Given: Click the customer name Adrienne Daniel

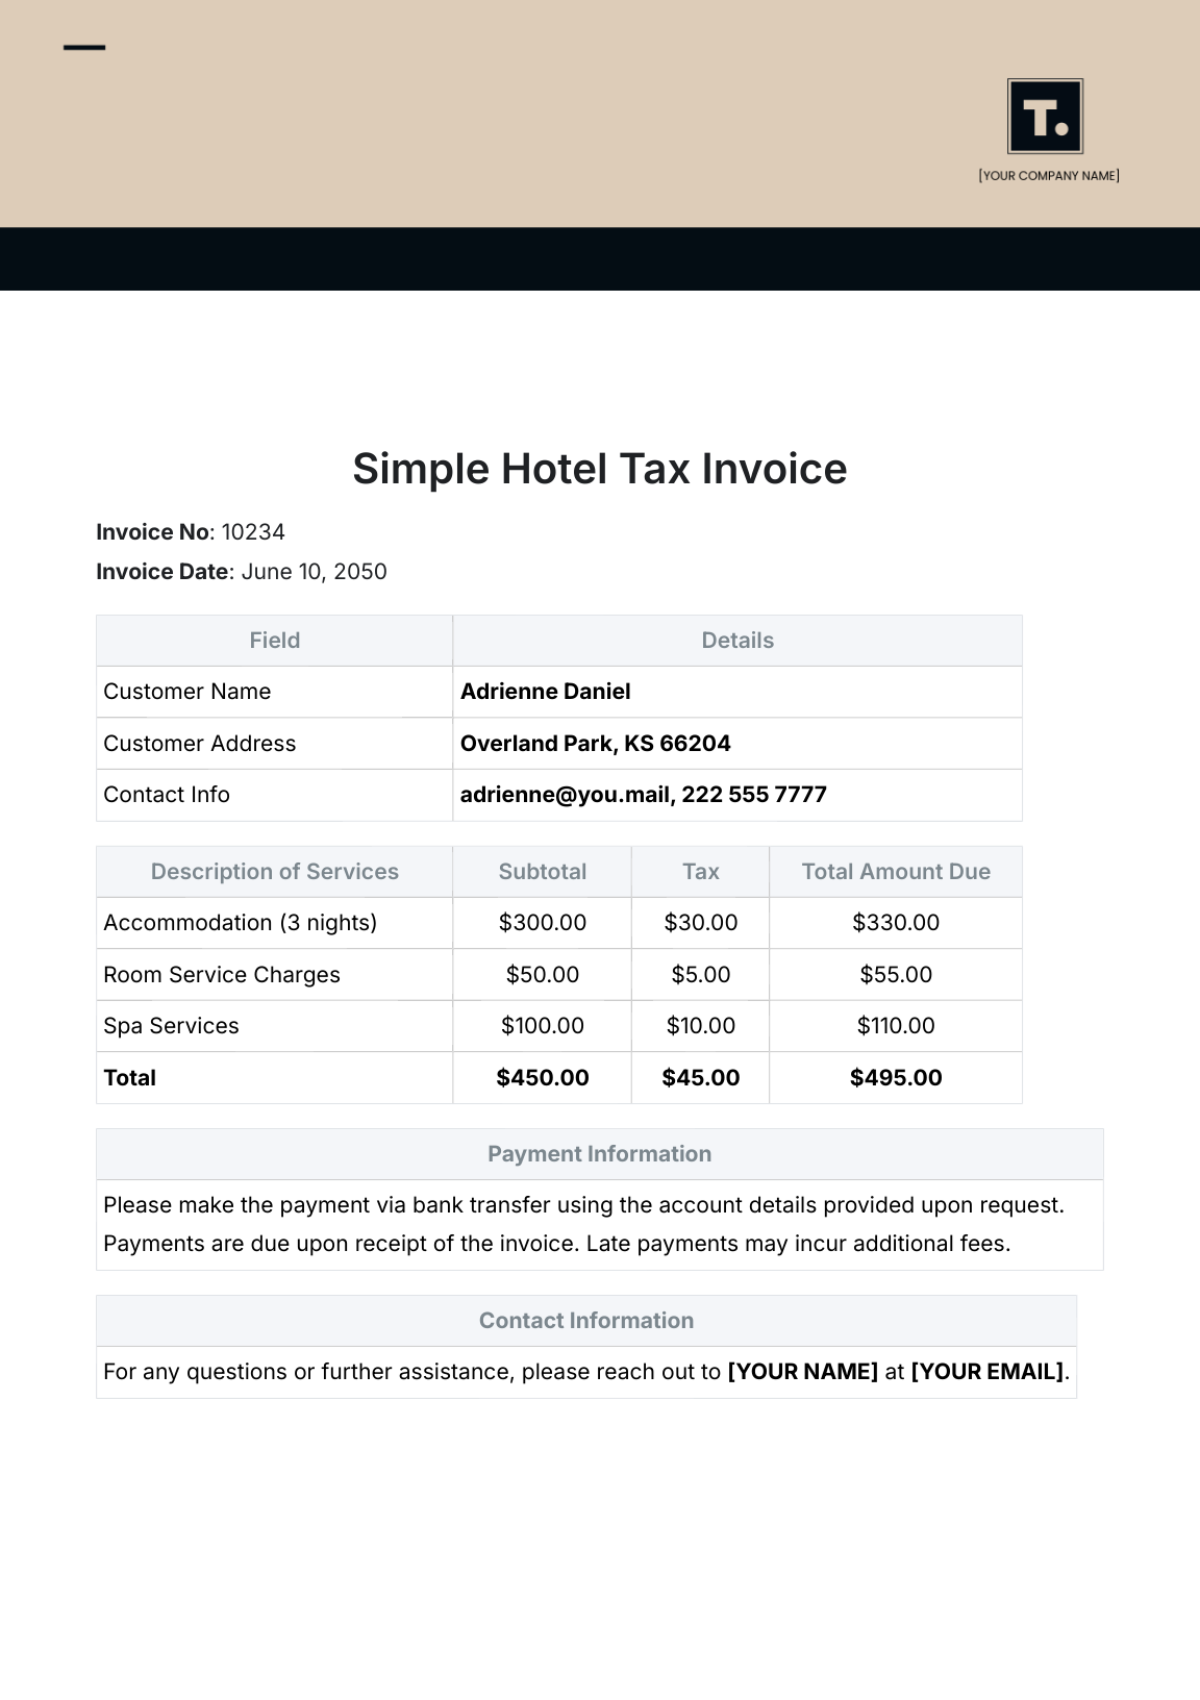Looking at the screenshot, I should 545,691.
